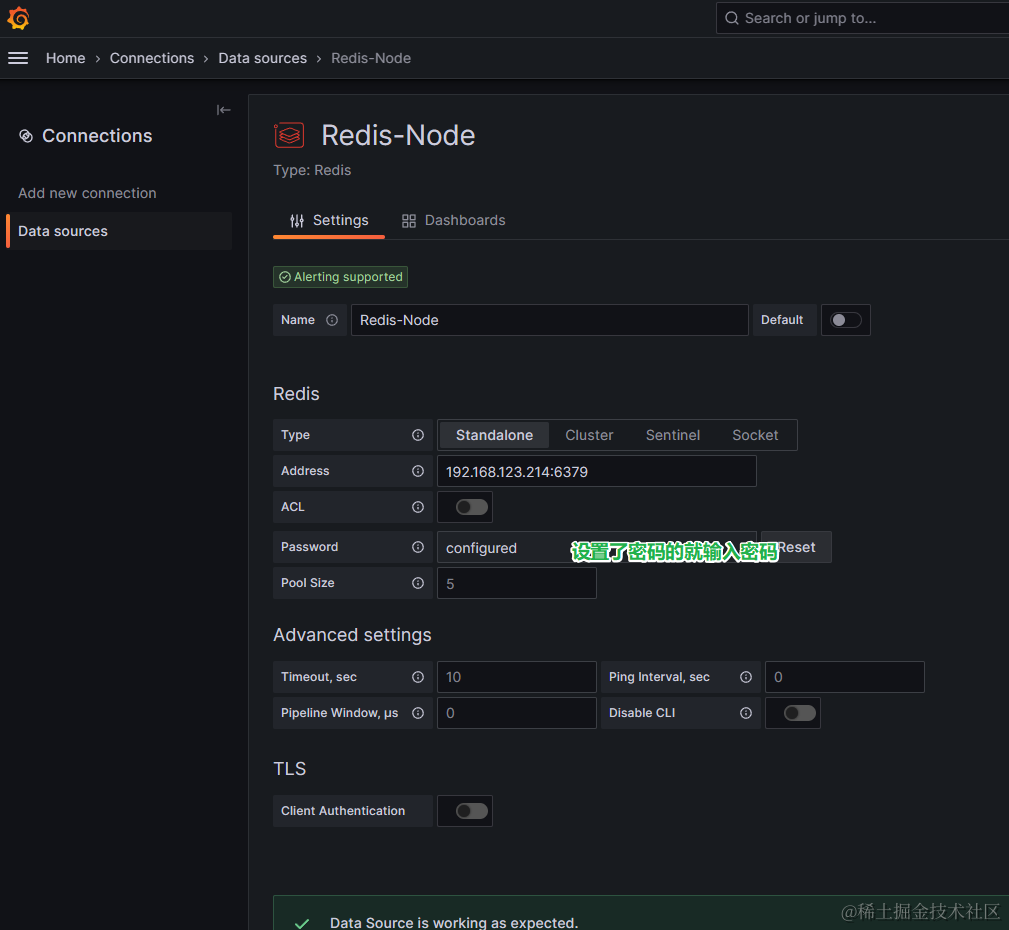The width and height of the screenshot is (1009, 930).
Task: Go to Connections breadcrumb
Action: click(x=151, y=58)
